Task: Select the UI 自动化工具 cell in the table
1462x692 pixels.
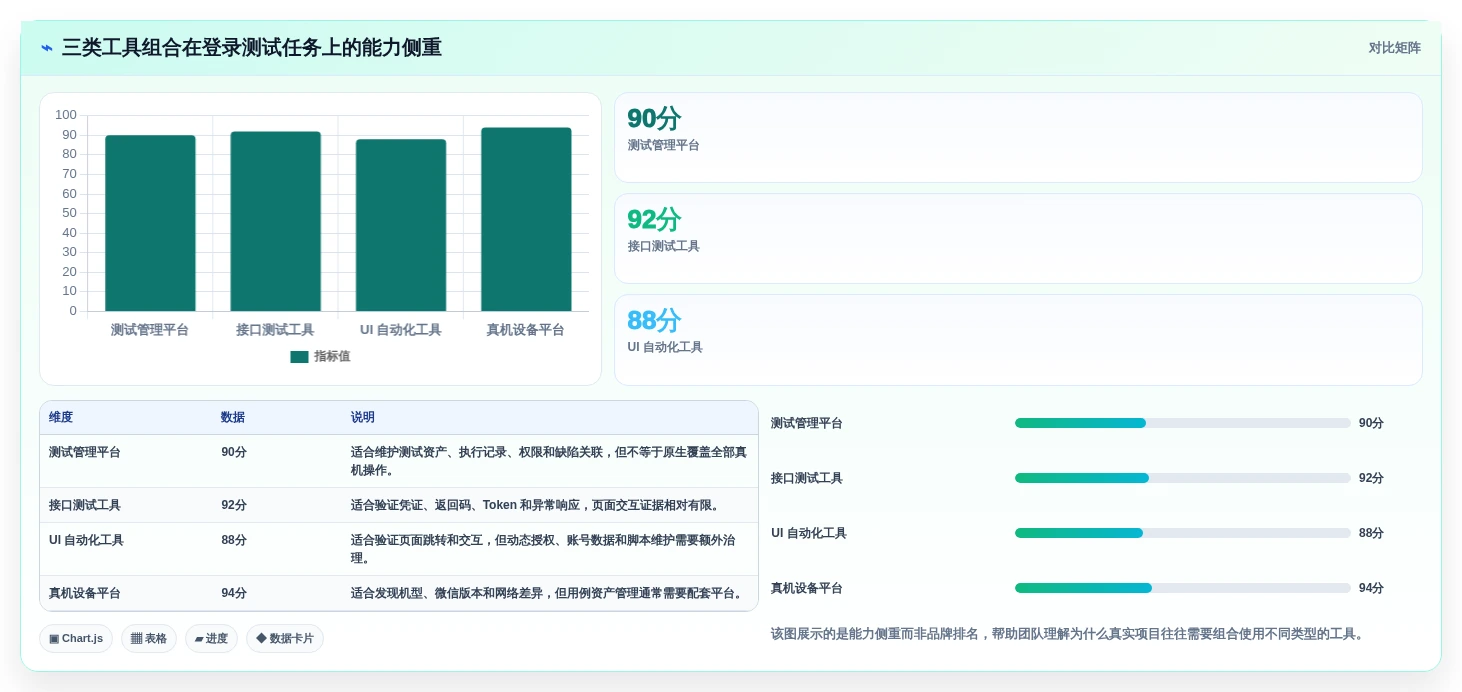Action: (x=126, y=549)
